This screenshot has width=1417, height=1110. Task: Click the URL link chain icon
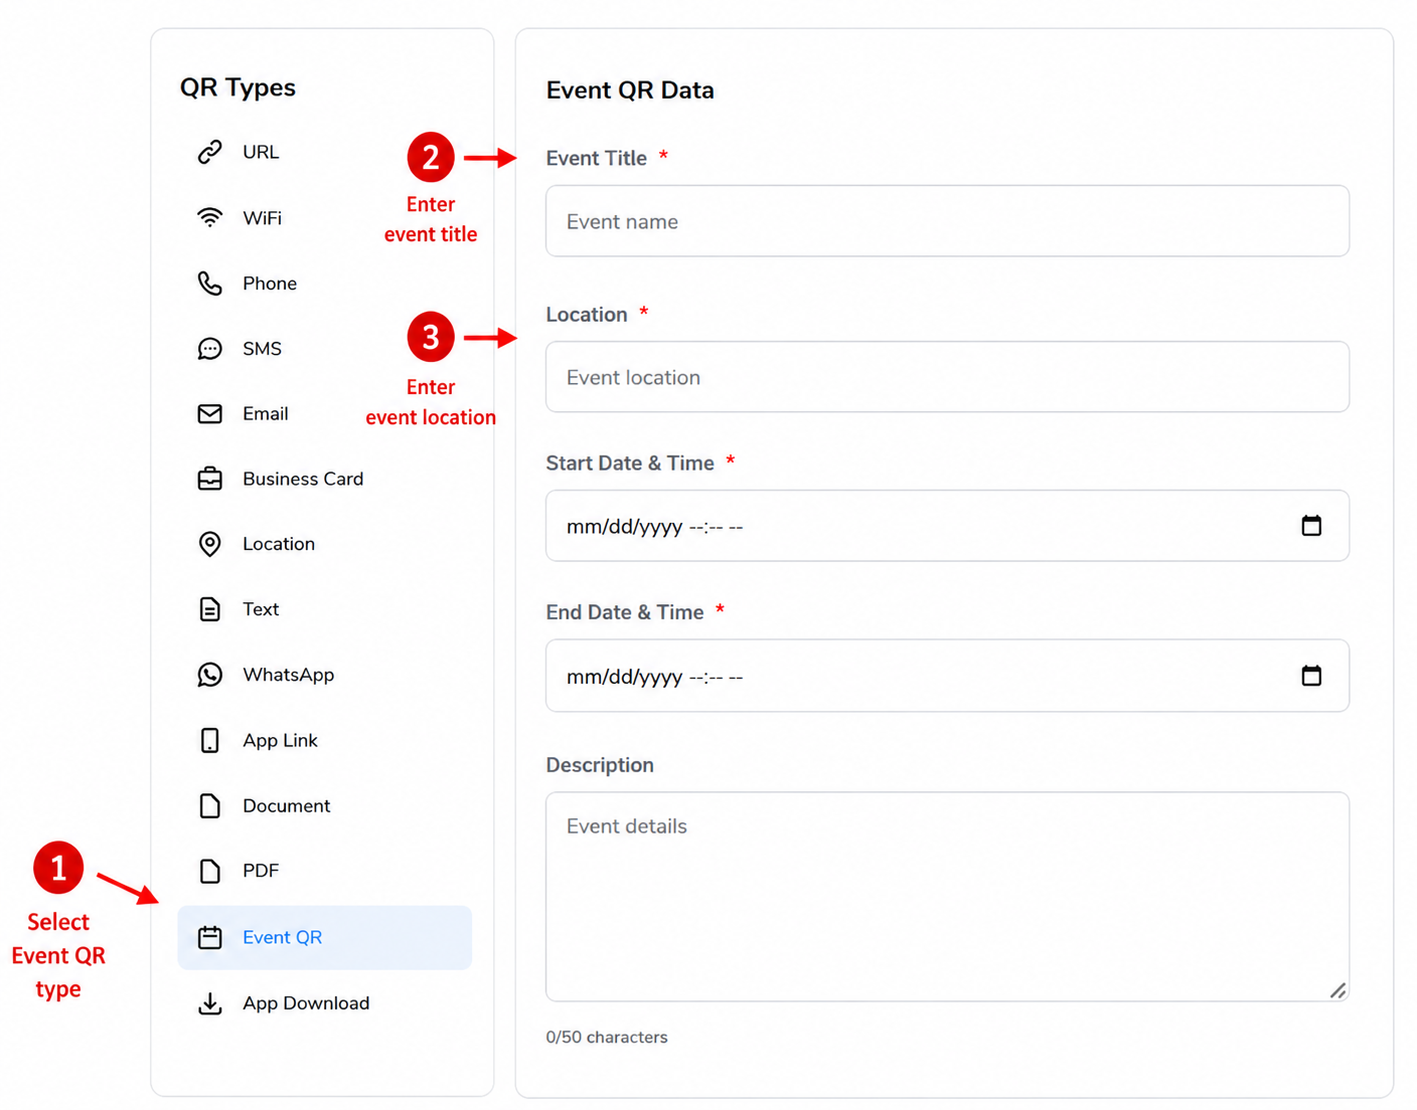(x=210, y=152)
